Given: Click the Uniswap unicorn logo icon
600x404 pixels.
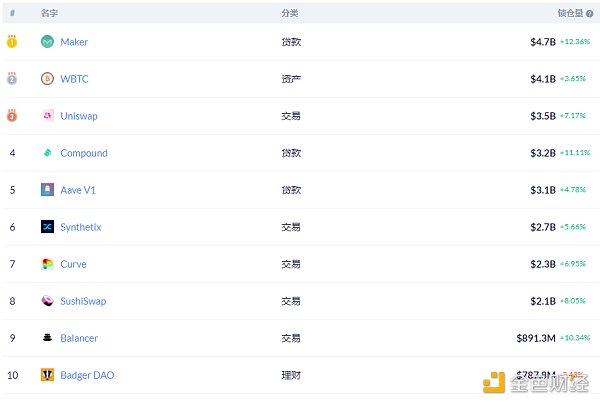Looking at the screenshot, I should pos(47,116).
